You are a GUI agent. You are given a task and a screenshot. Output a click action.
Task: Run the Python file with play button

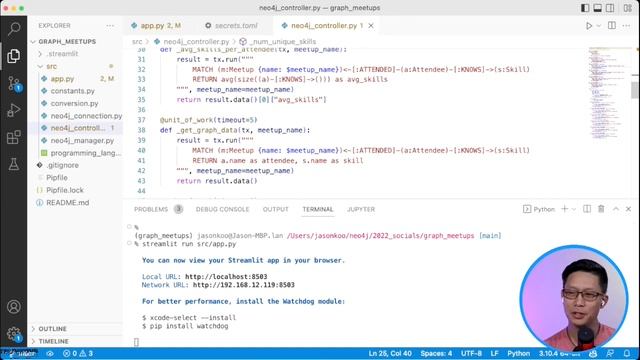pos(589,26)
